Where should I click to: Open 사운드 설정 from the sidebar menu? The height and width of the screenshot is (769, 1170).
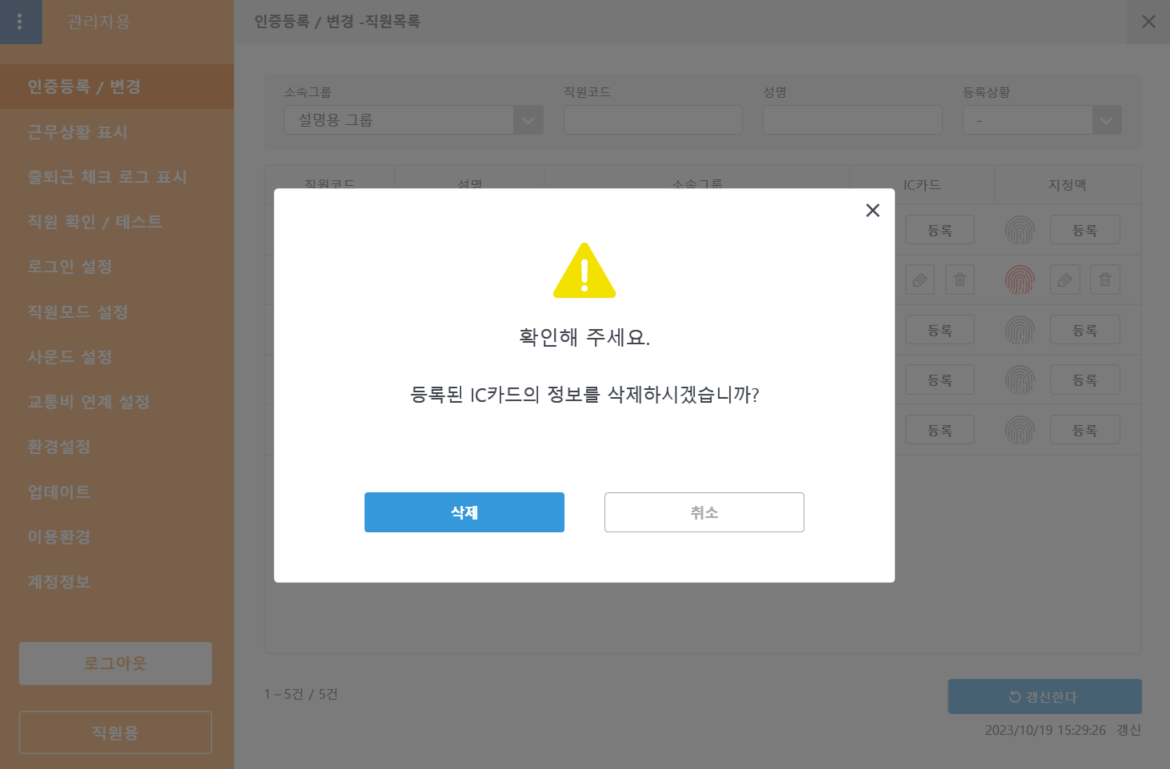[70, 357]
